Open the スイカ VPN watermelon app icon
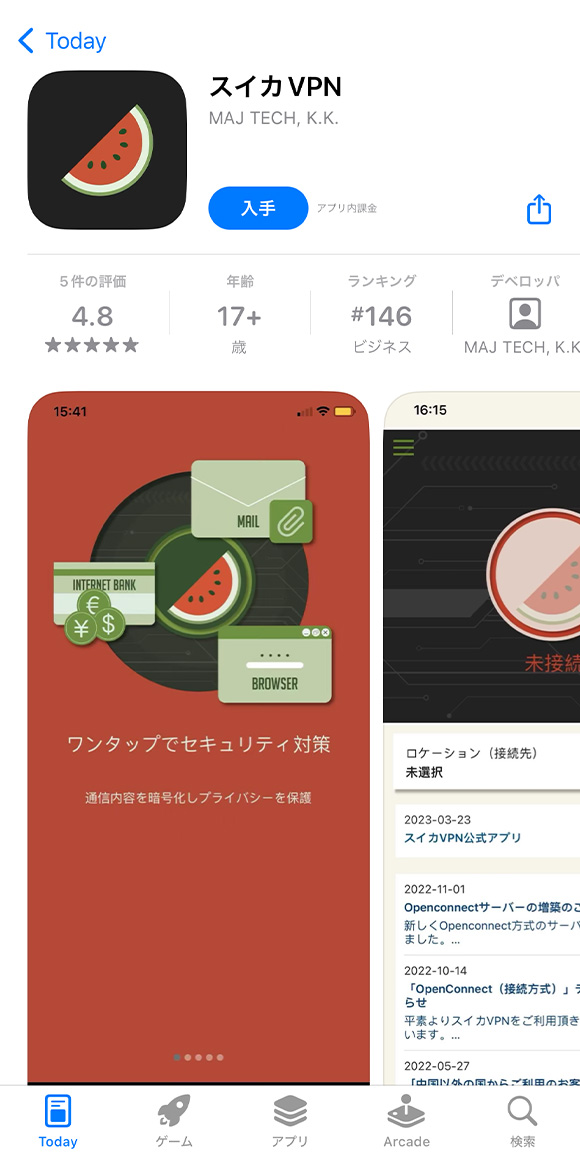 point(107,150)
